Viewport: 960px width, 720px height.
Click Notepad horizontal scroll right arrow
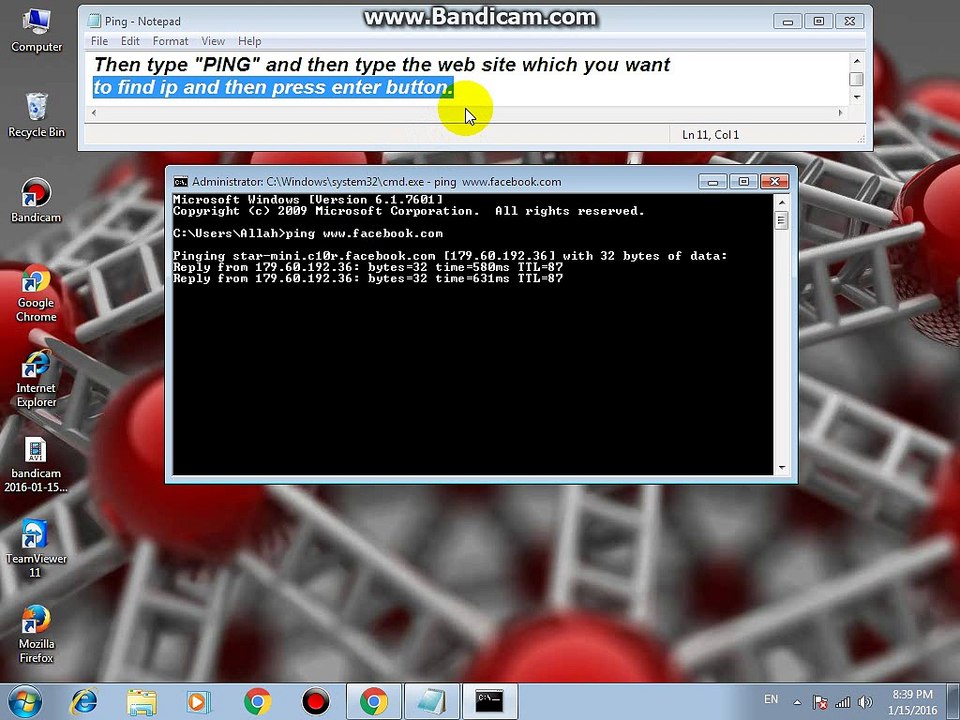[840, 112]
